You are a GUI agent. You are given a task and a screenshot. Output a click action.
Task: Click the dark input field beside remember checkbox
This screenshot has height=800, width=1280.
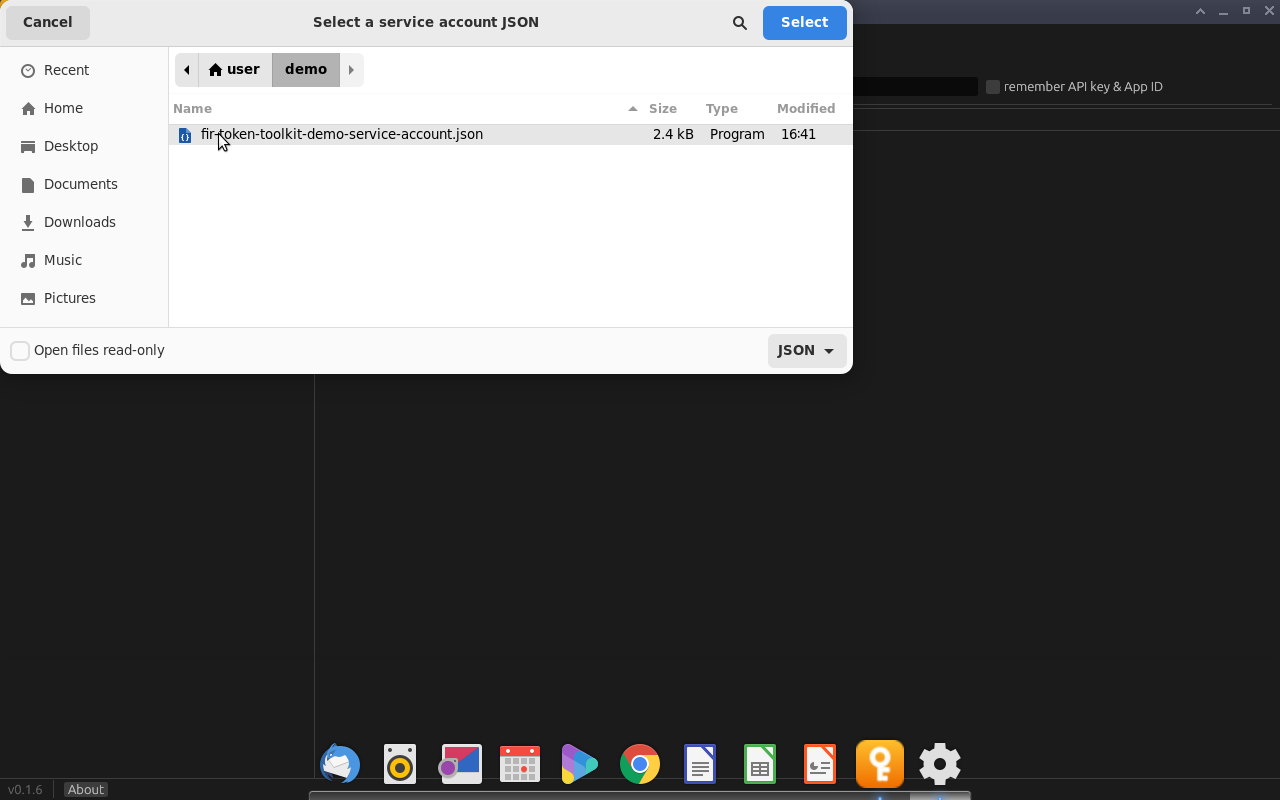click(x=915, y=87)
